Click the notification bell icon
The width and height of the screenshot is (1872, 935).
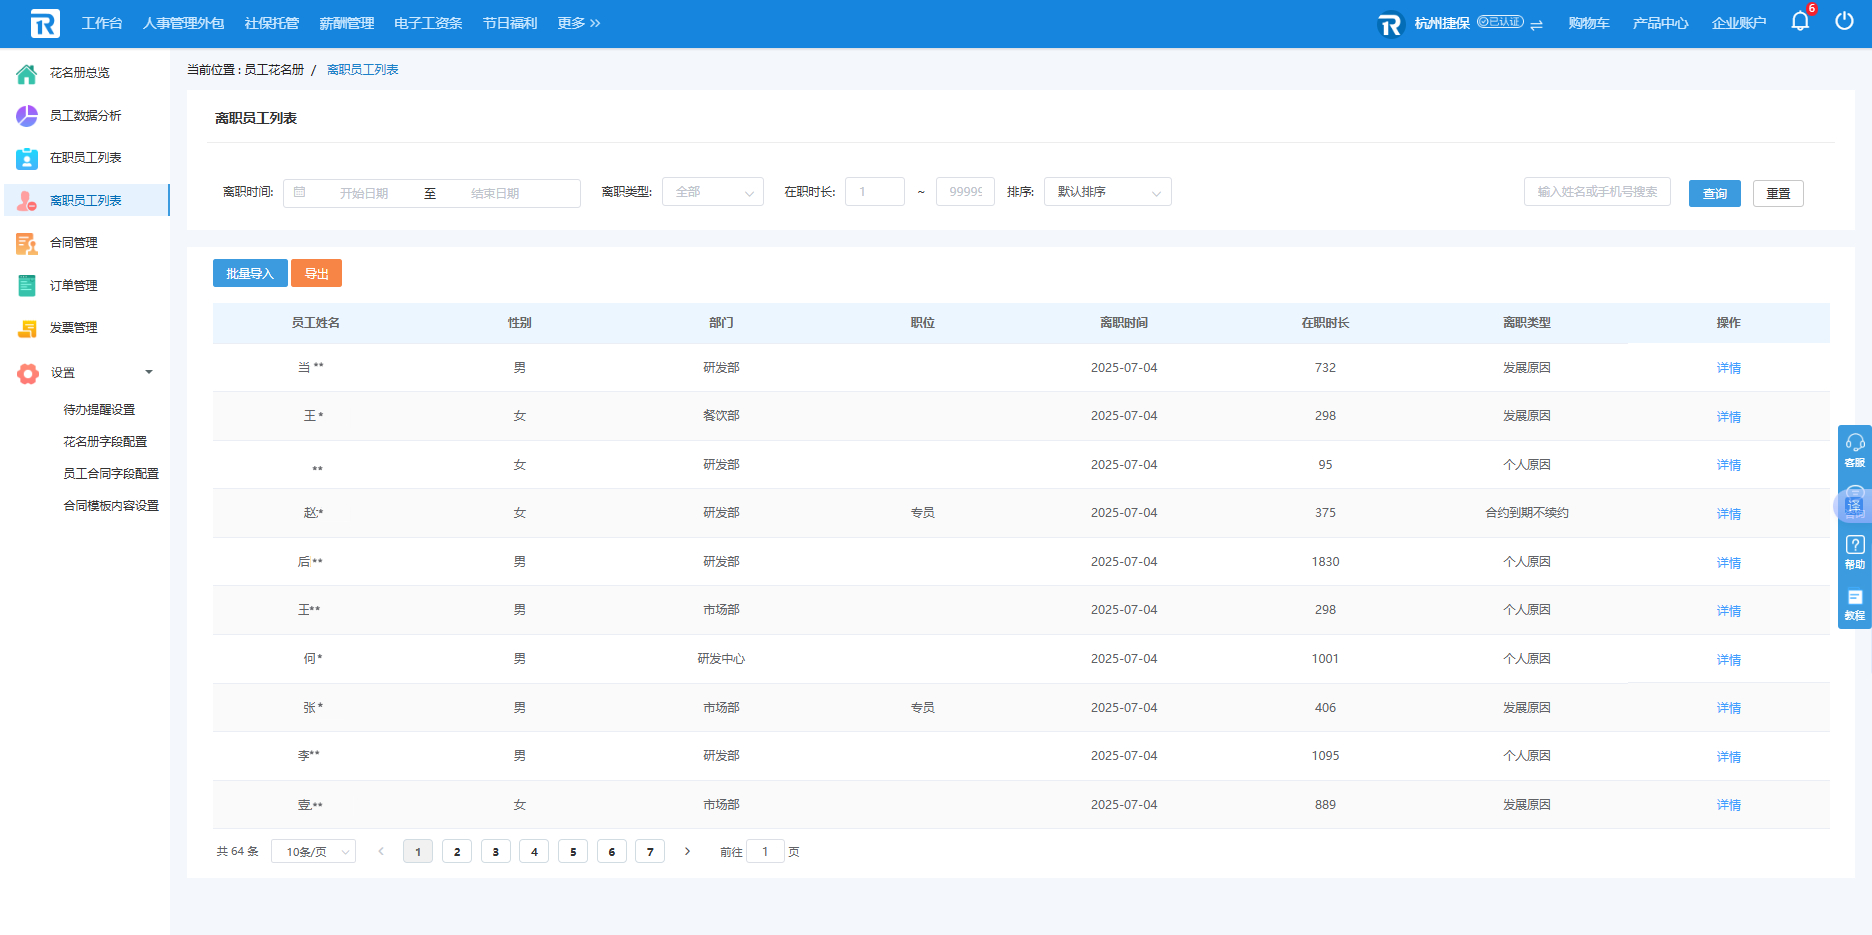coord(1799,22)
